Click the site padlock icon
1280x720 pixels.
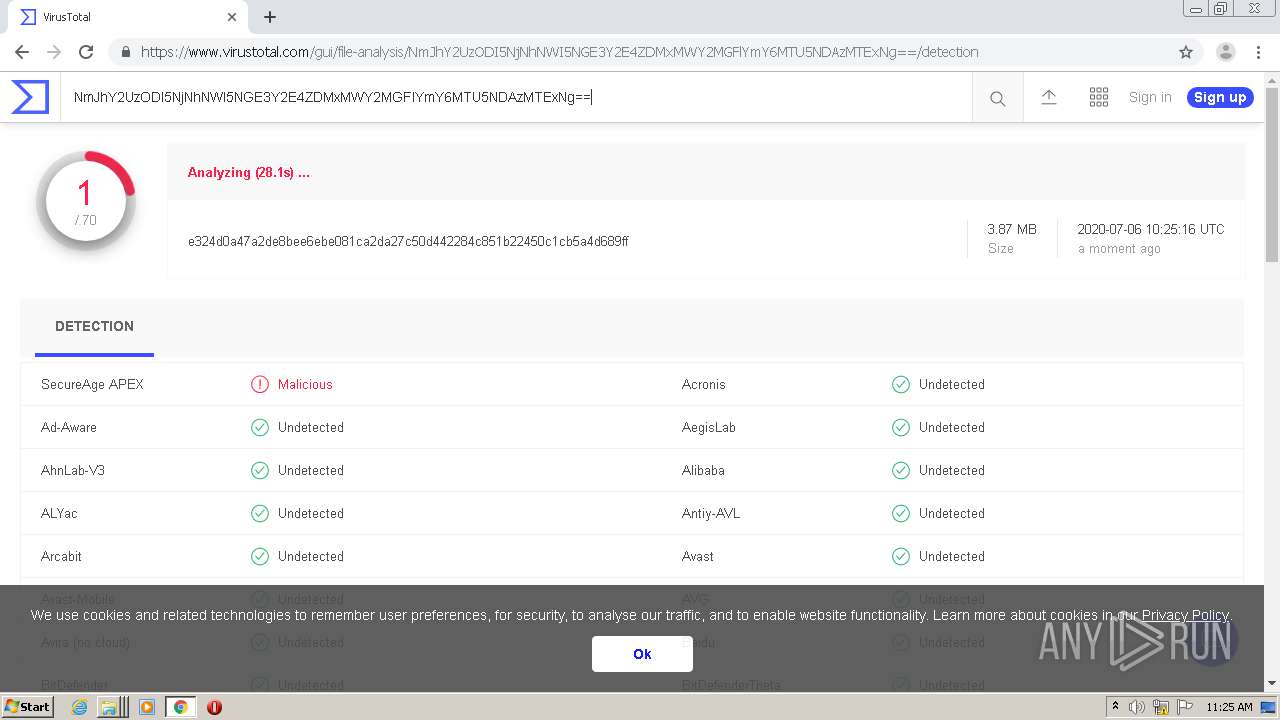125,52
